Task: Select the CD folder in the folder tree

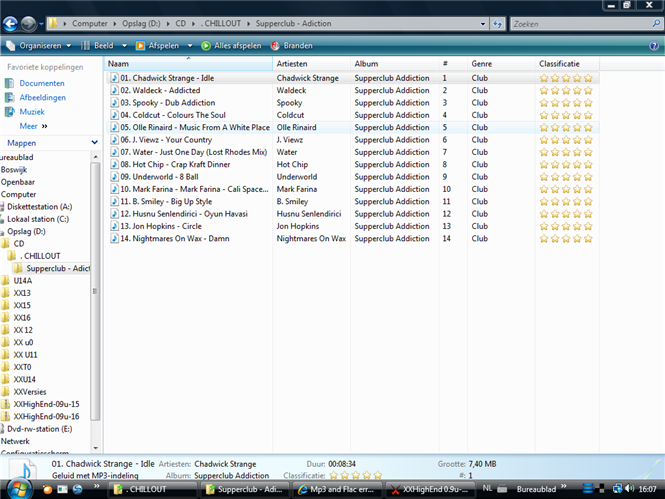Action: point(19,244)
